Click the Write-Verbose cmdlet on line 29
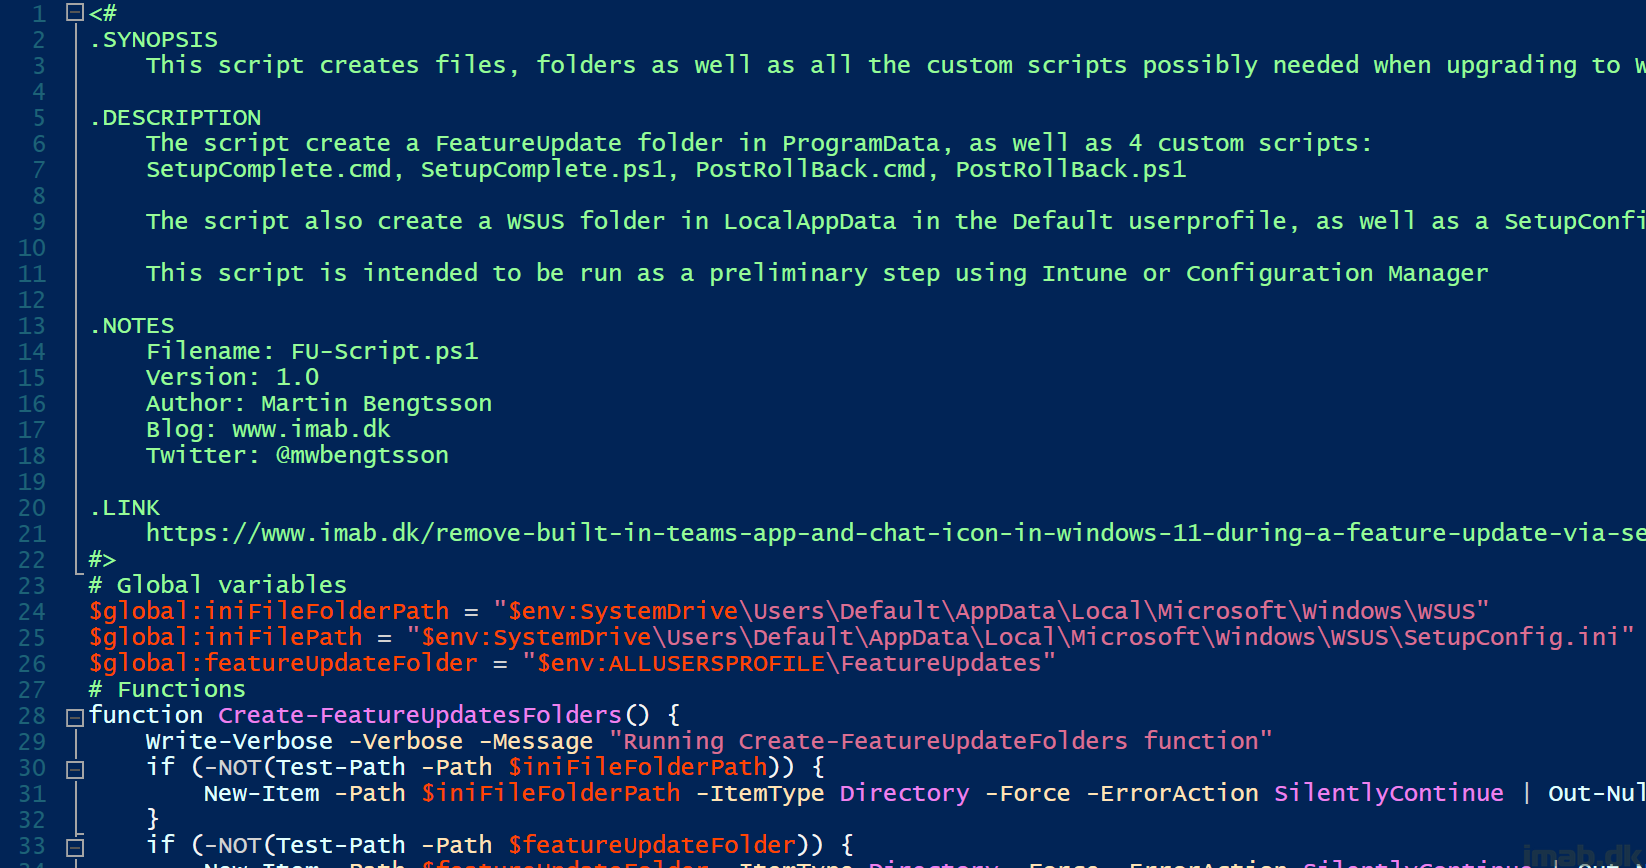The image size is (1646, 868). [239, 741]
